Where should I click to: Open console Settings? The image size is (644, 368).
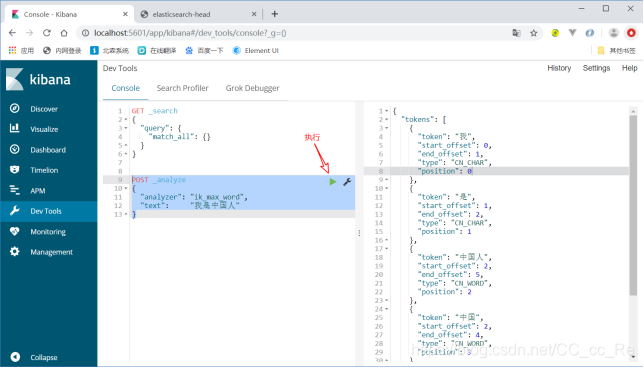pos(596,68)
